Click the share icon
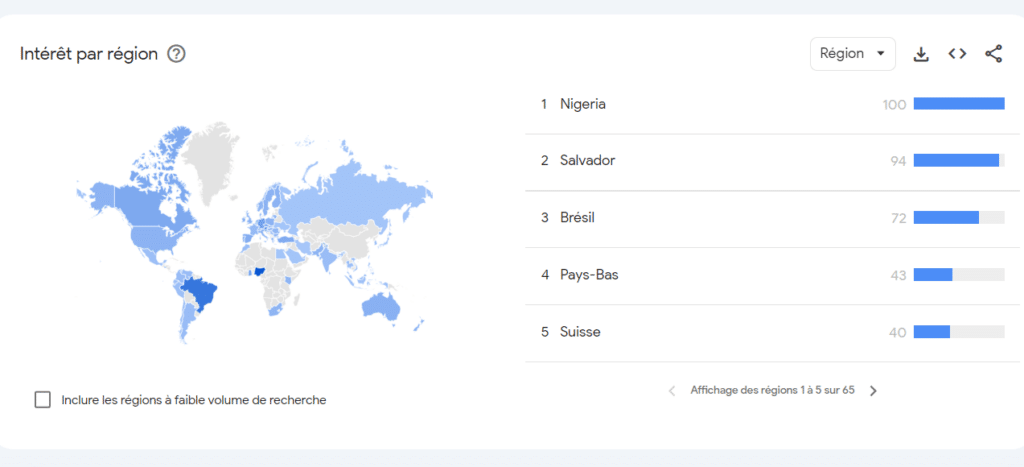Screen dimensions: 1024x467 pyautogui.click(x=993, y=54)
